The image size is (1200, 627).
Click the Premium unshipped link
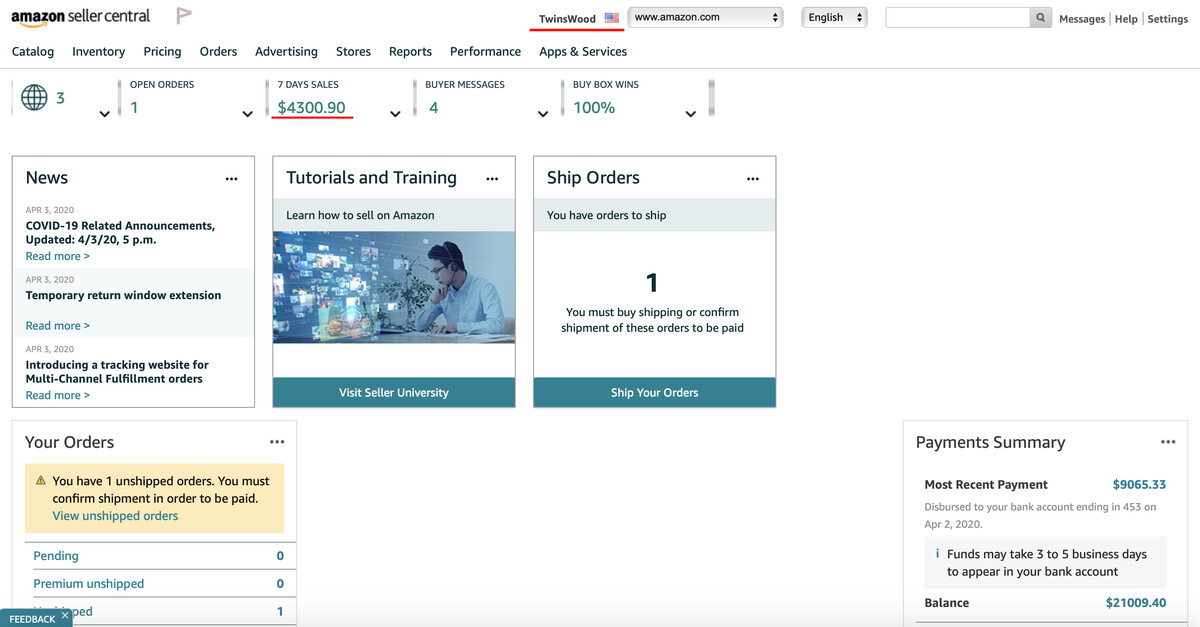(89, 583)
